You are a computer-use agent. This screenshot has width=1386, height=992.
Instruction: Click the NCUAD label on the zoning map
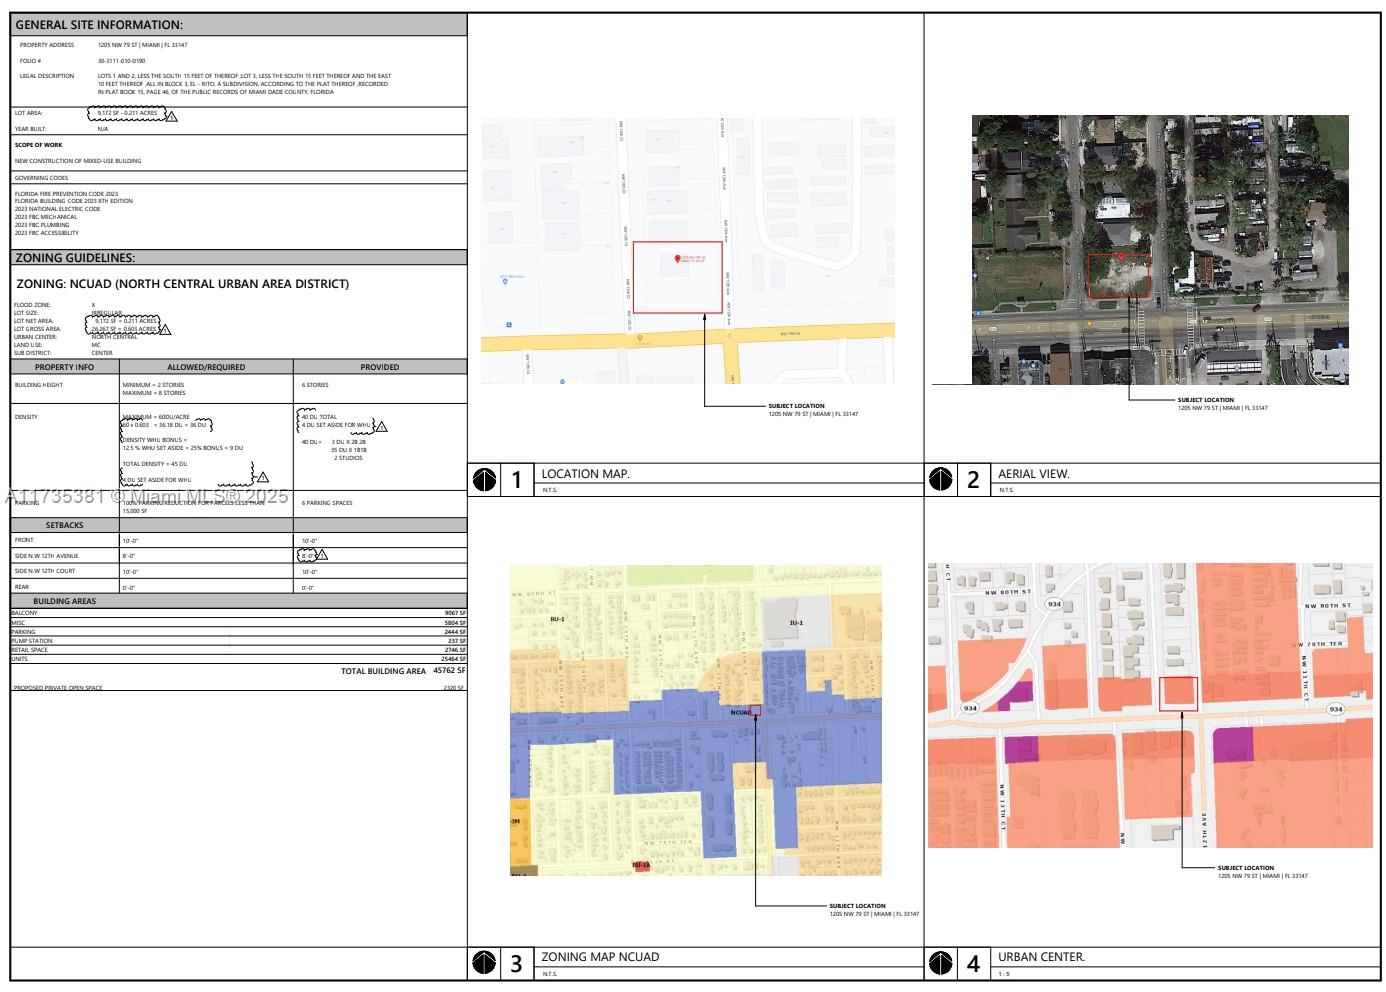(x=740, y=713)
